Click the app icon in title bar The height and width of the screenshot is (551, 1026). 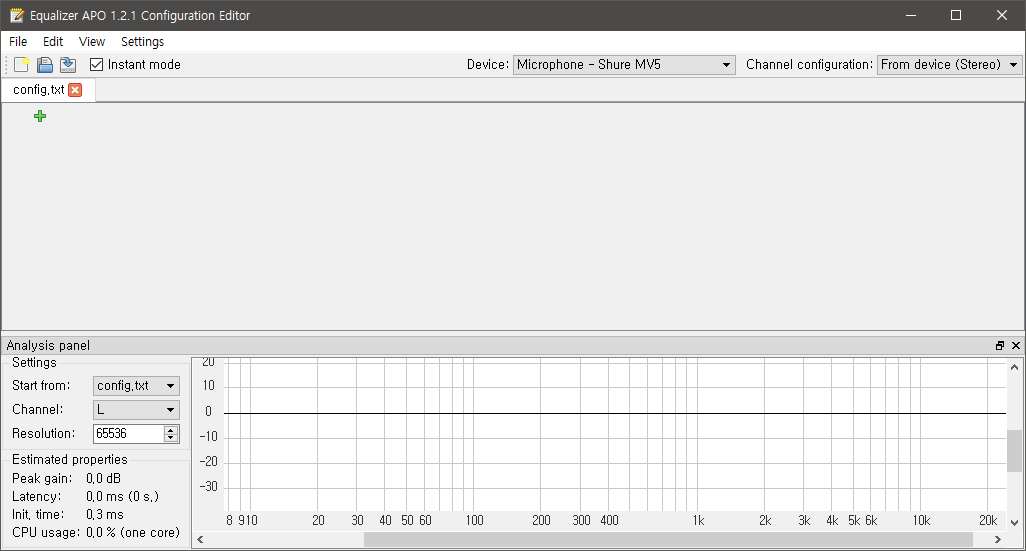[17, 15]
